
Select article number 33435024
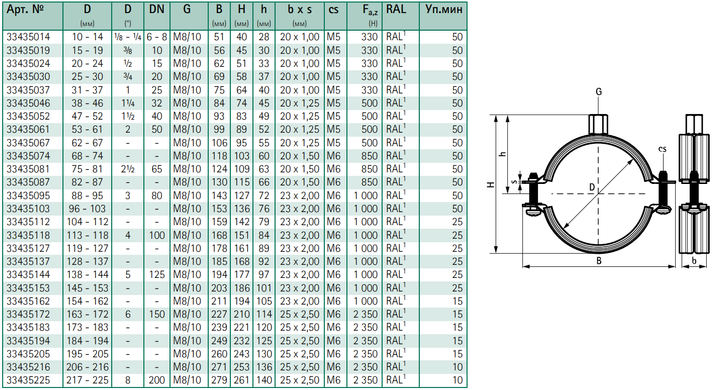point(28,63)
